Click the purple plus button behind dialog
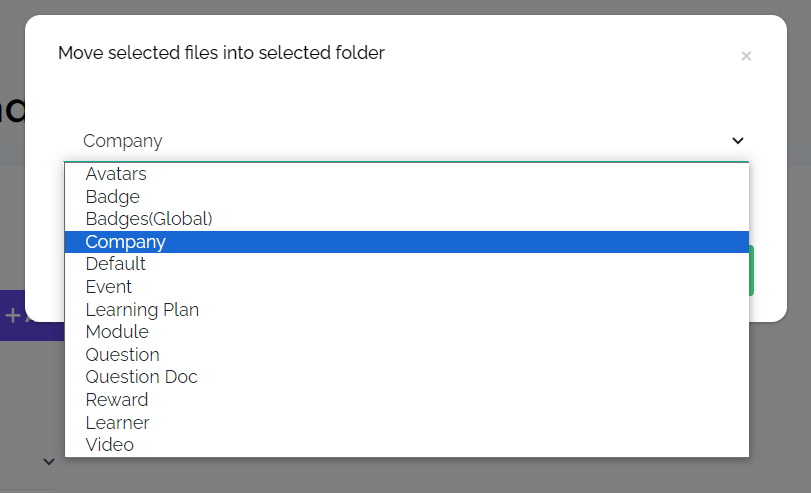Viewport: 811px width, 493px height. 13,315
